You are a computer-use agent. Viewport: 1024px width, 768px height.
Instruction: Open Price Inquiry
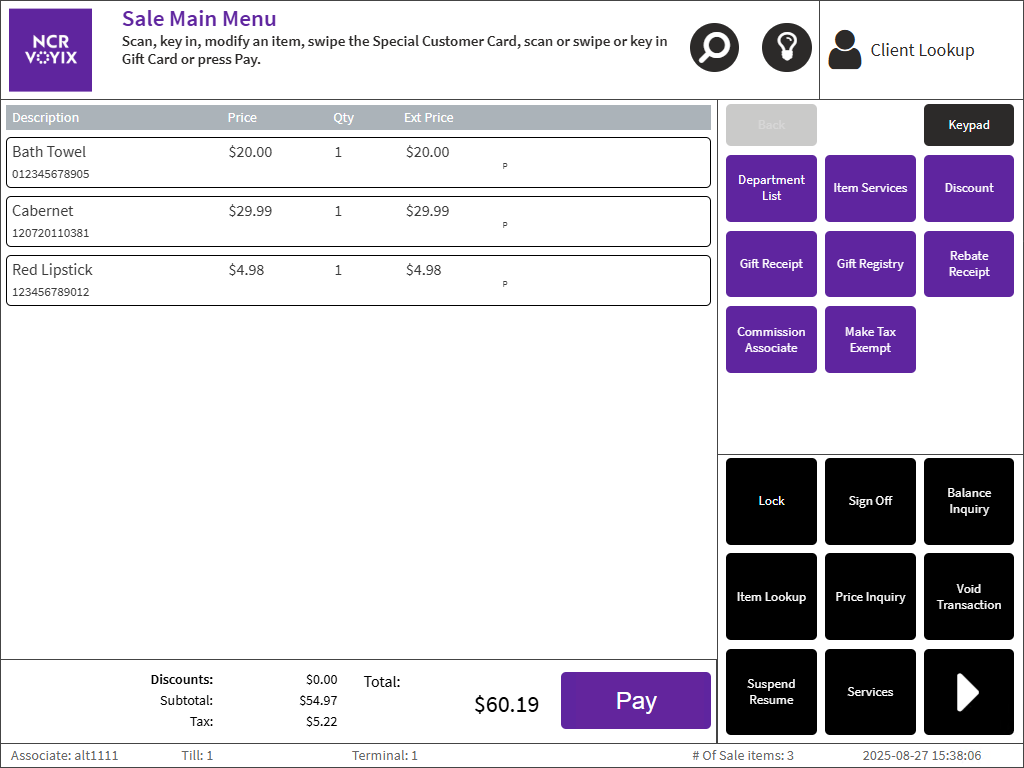pyautogui.click(x=870, y=597)
